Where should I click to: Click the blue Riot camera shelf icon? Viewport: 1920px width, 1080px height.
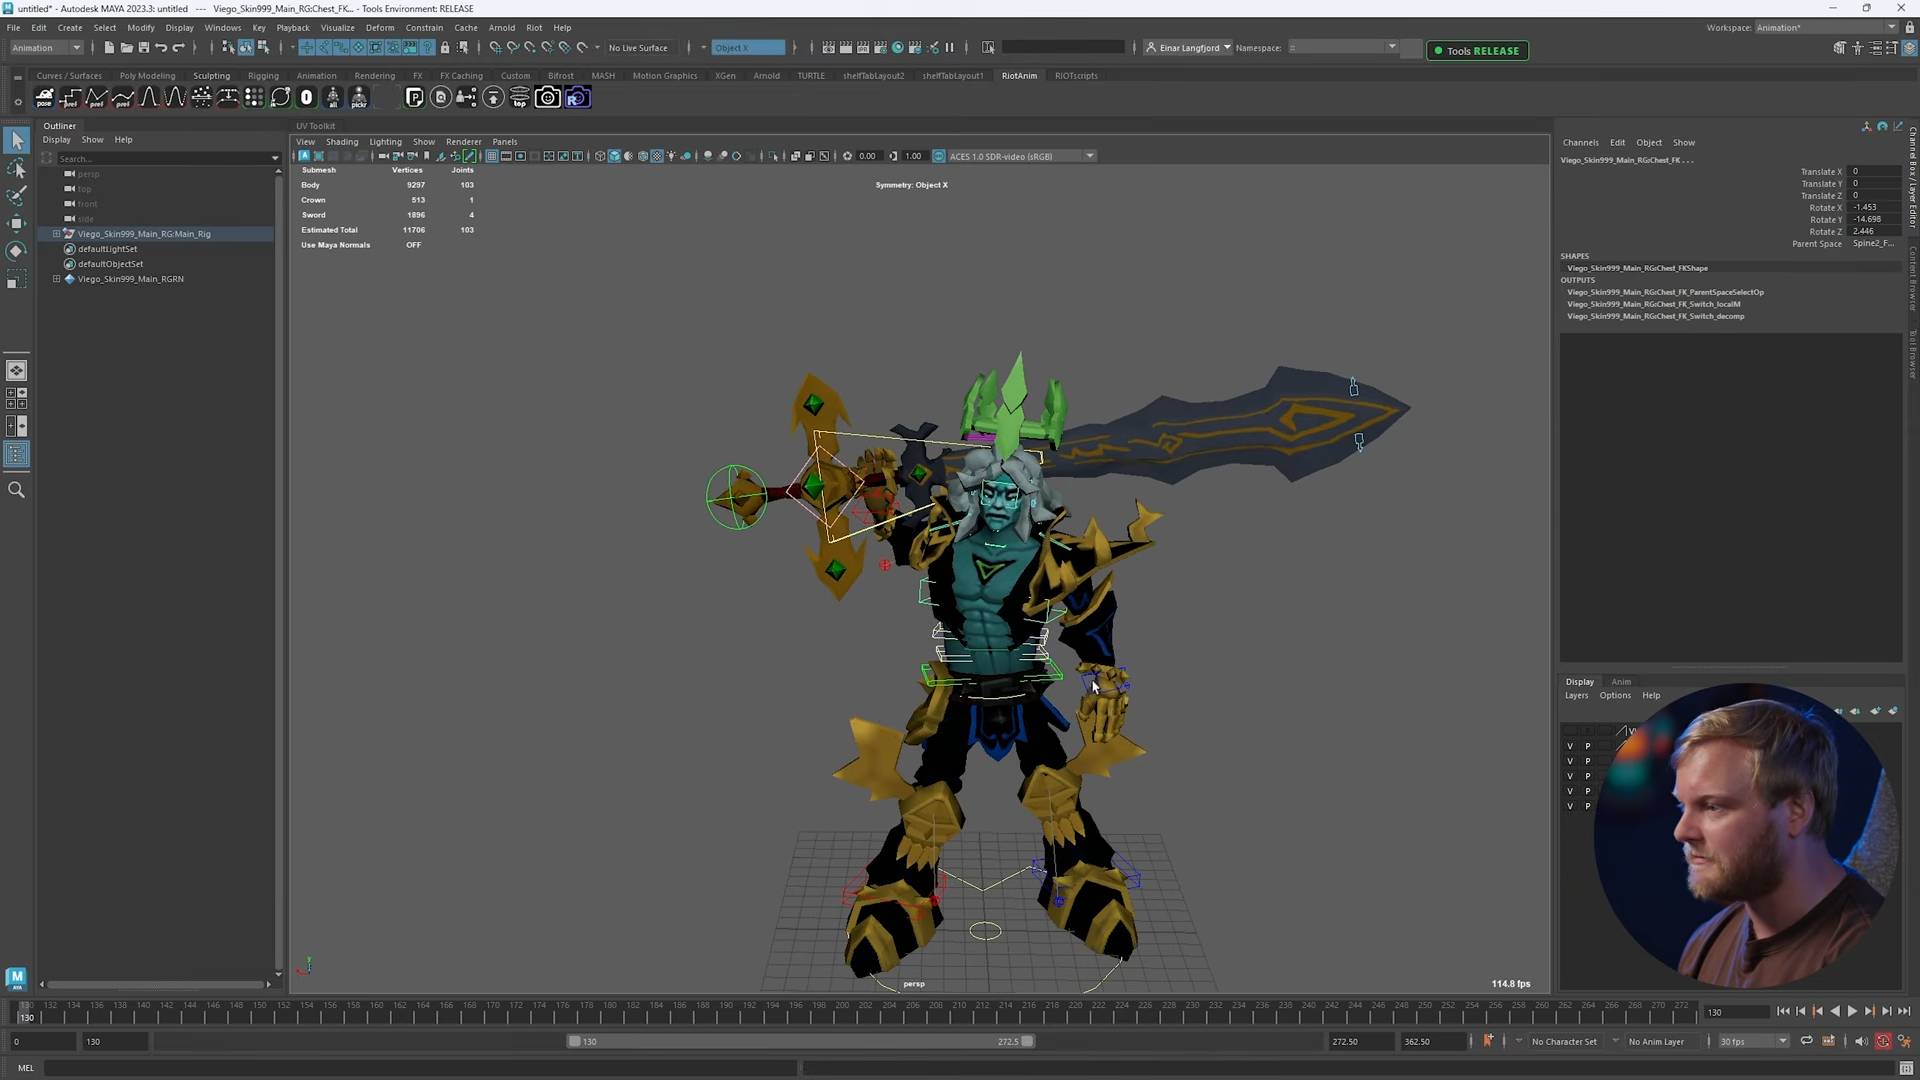click(577, 97)
